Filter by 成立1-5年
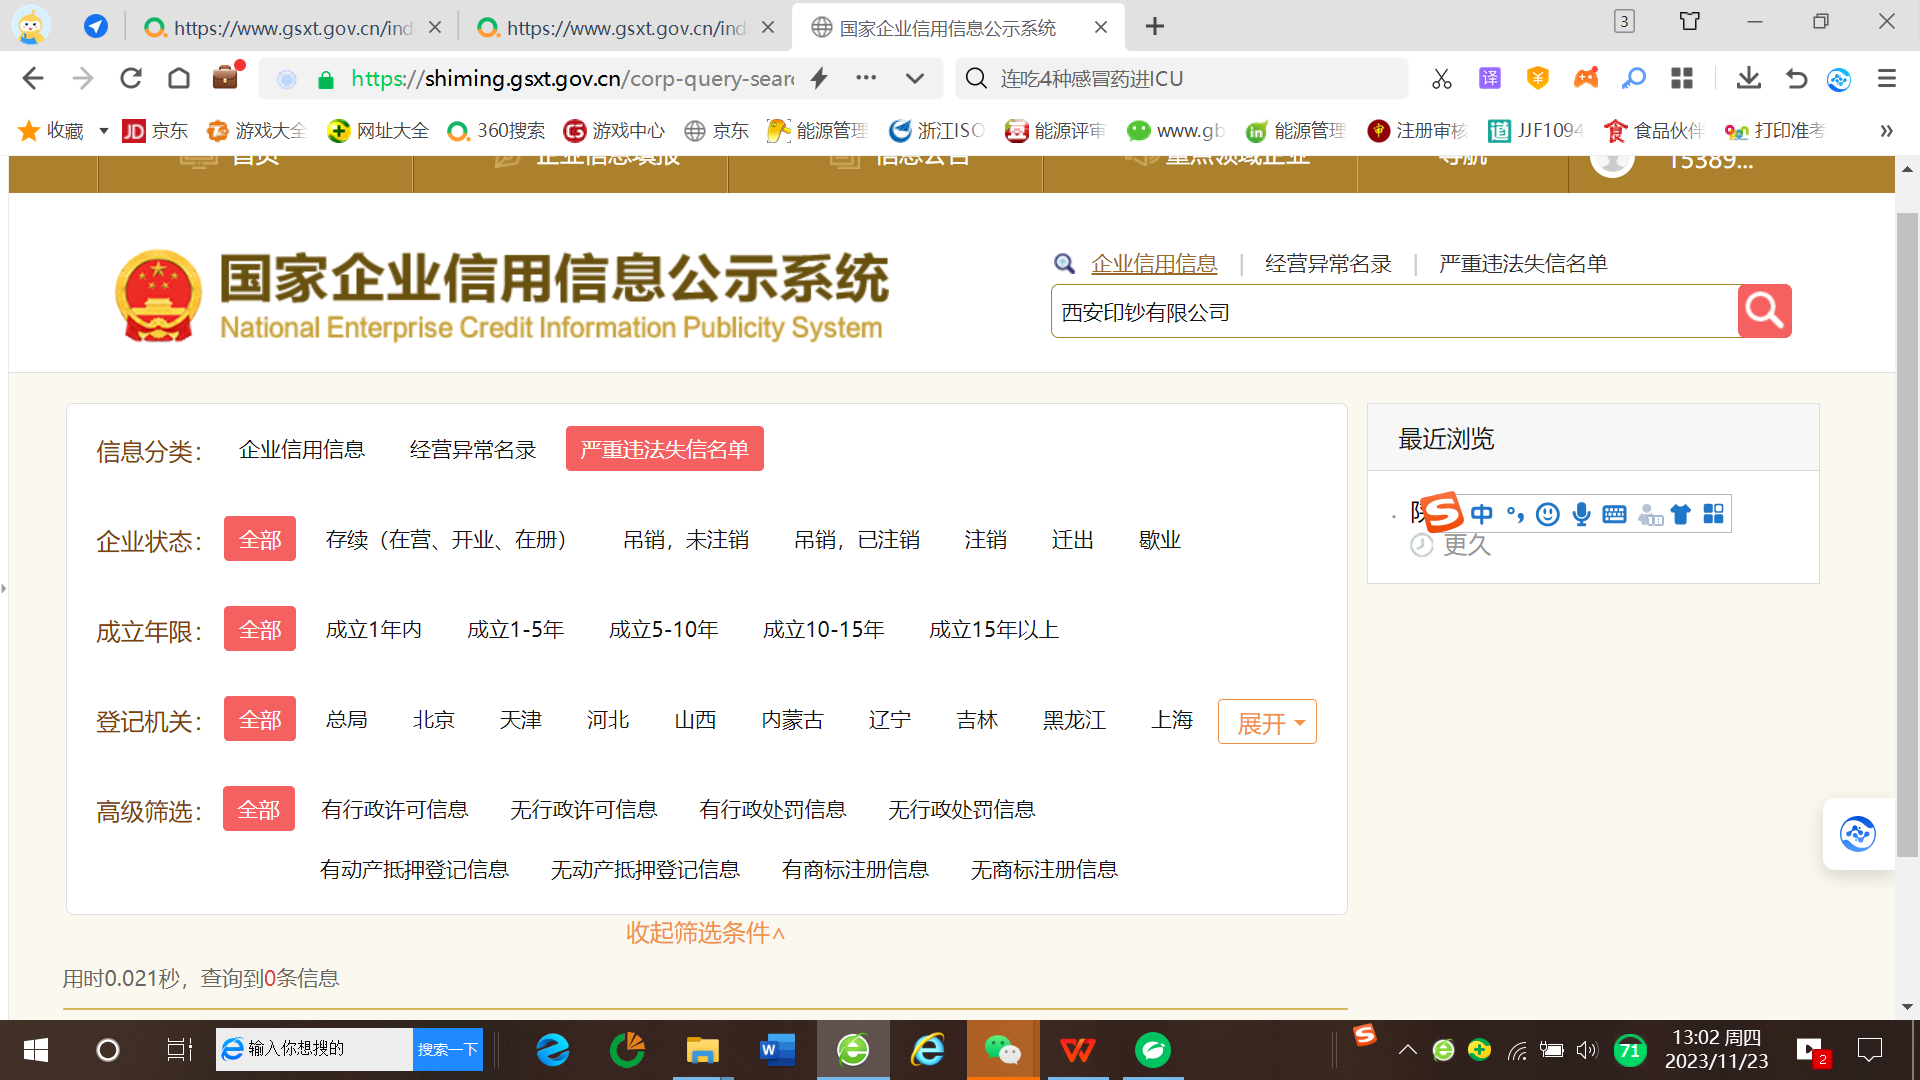The image size is (1920, 1080). pyautogui.click(x=516, y=629)
